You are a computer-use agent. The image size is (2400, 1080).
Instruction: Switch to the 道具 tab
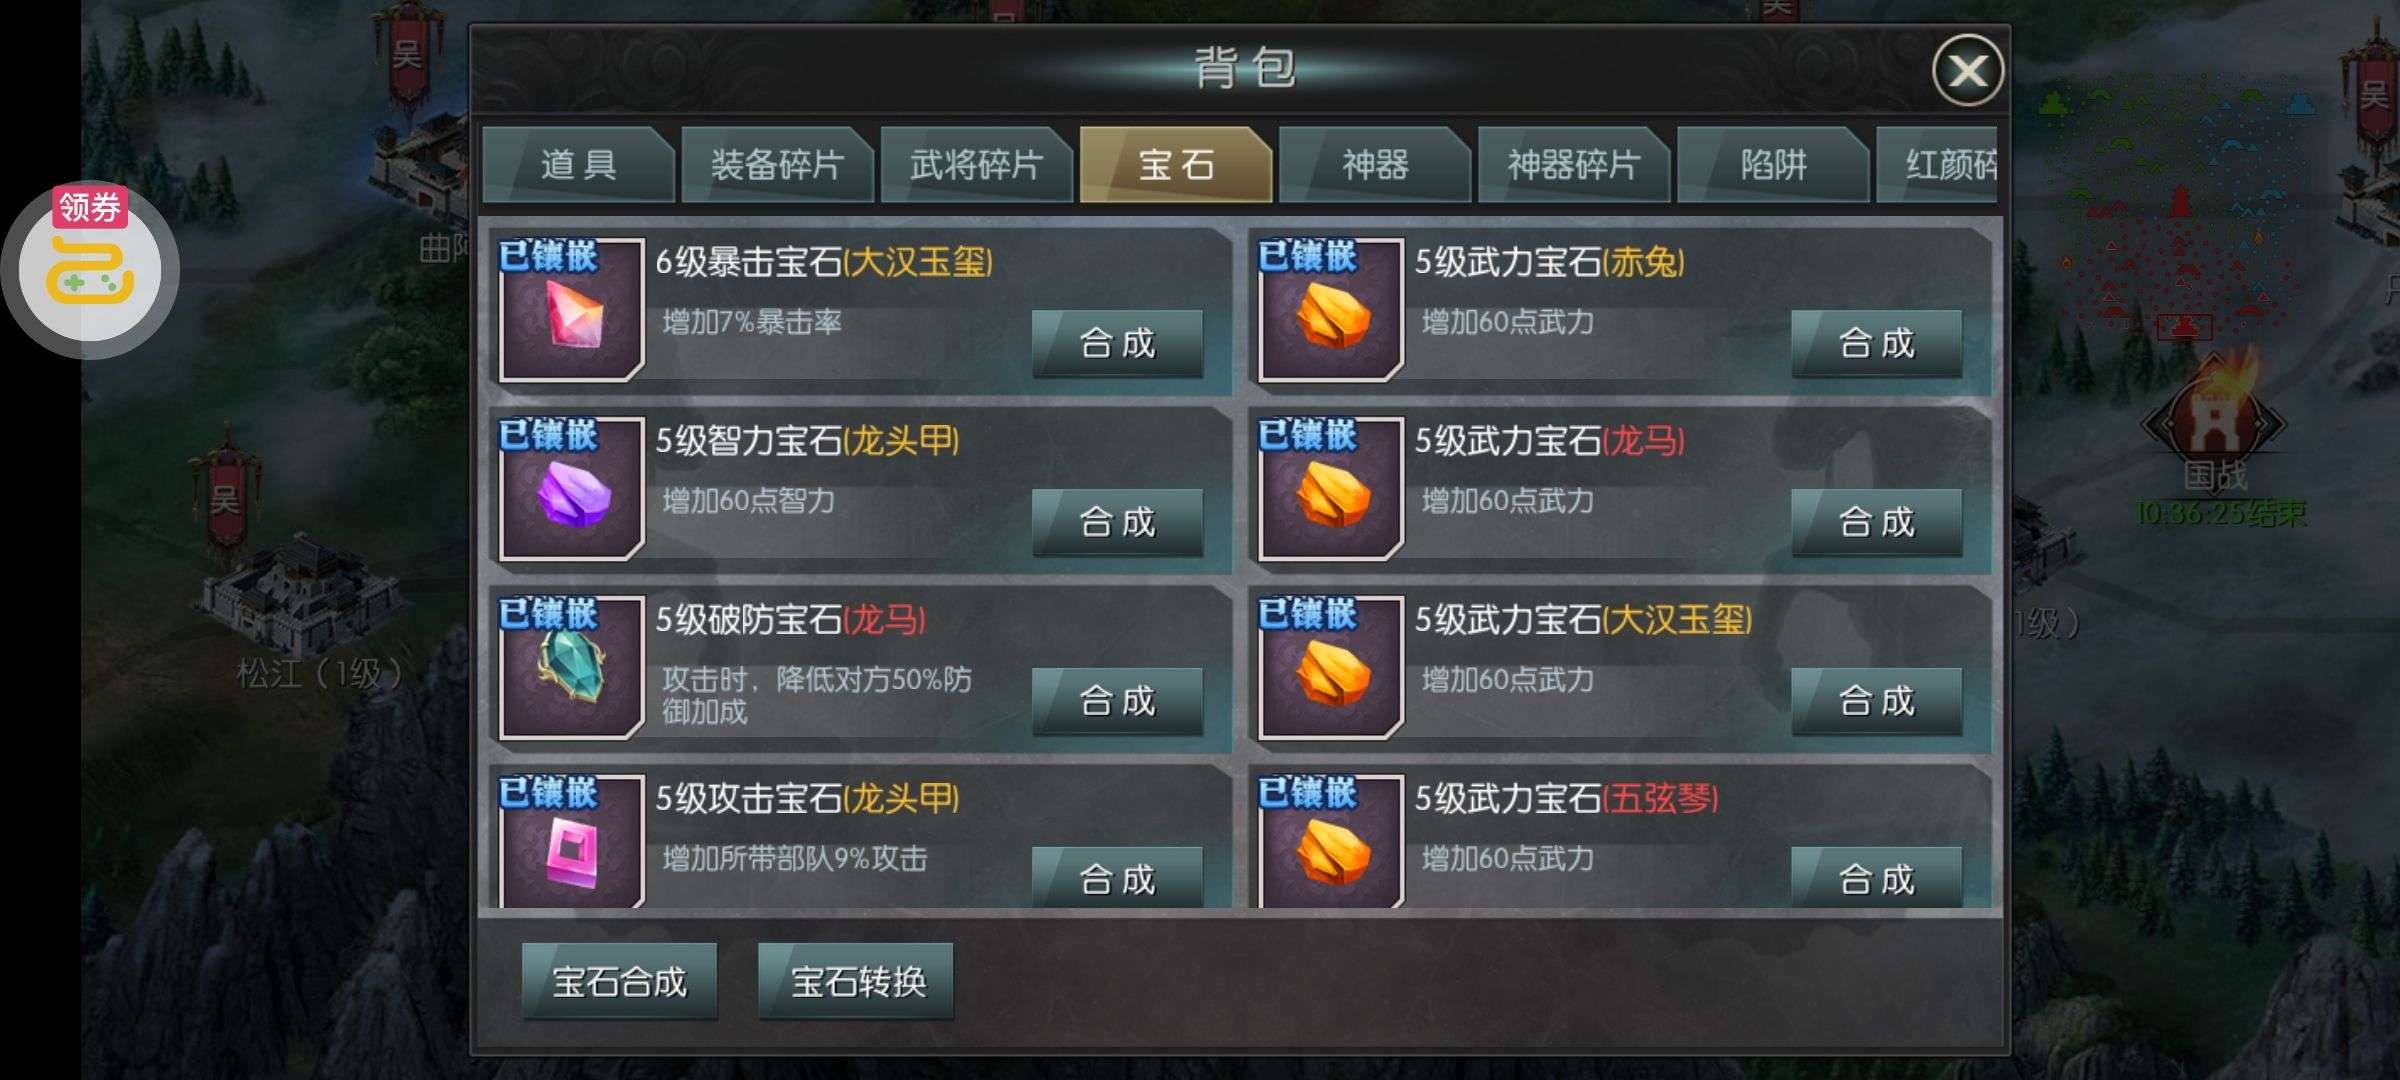click(578, 164)
